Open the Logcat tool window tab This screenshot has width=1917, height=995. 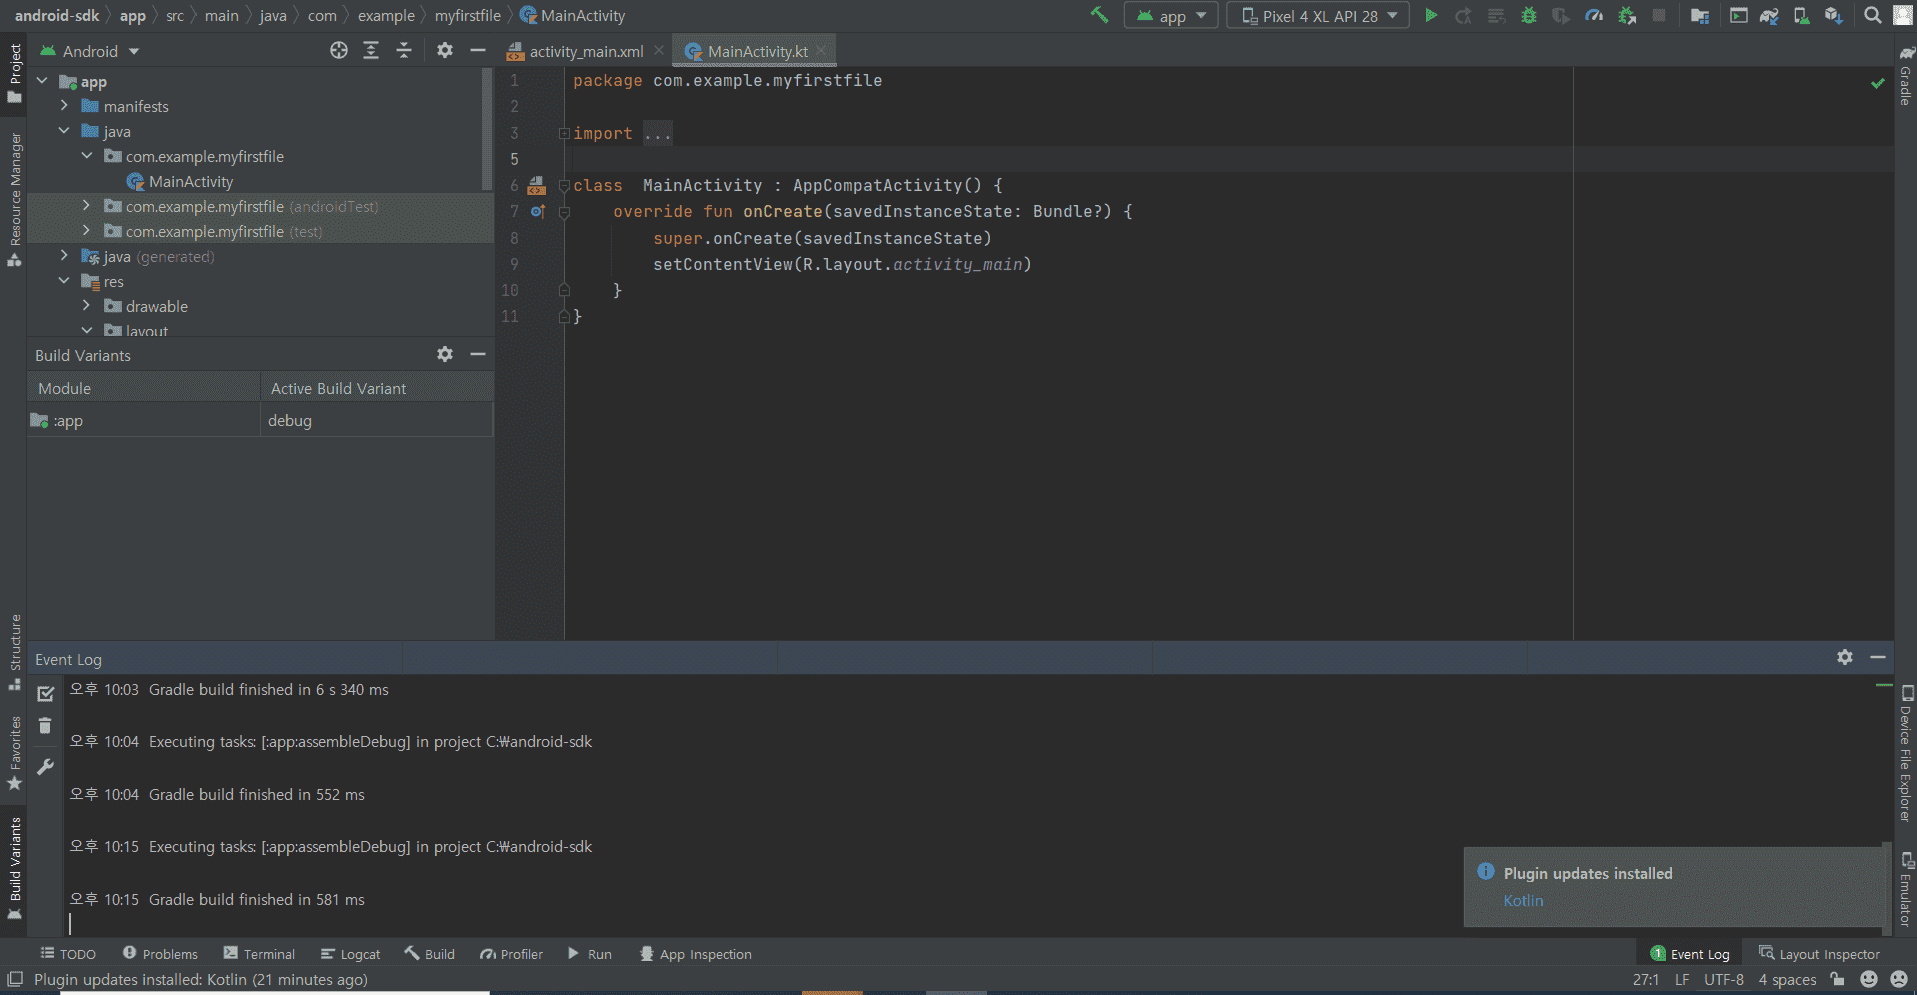pos(351,954)
